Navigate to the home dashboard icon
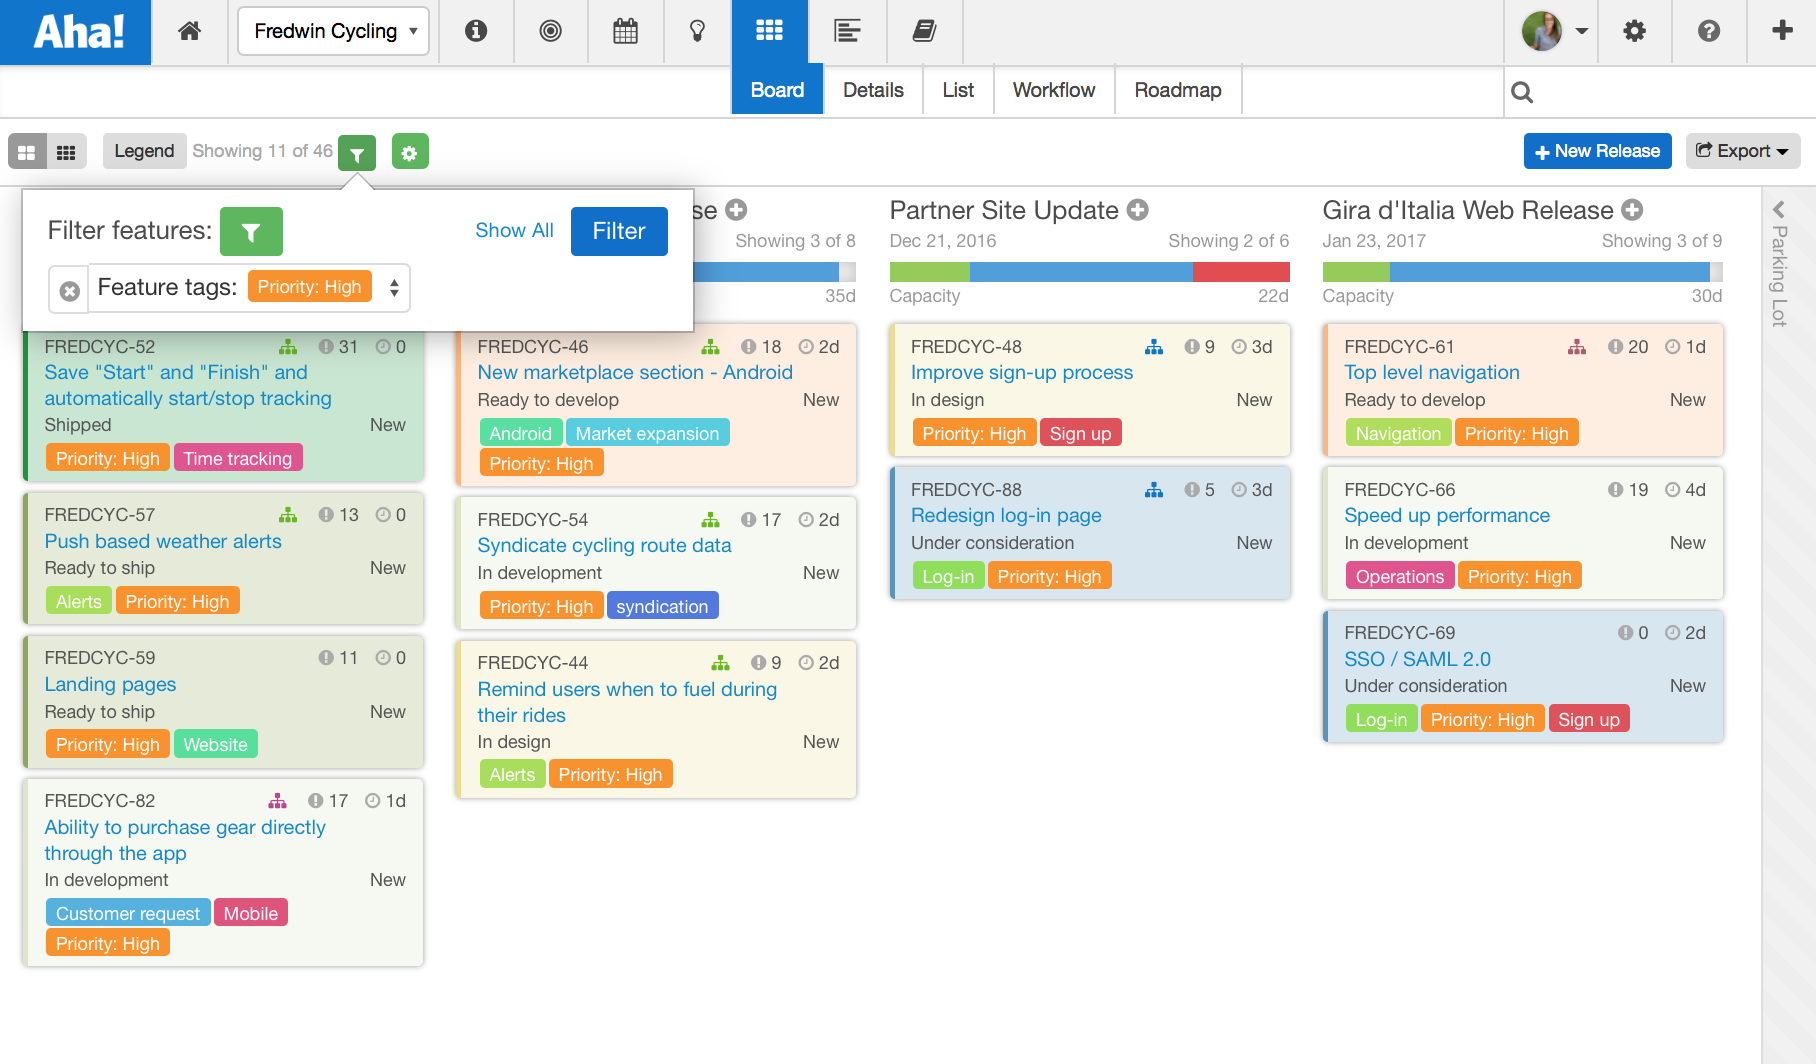Viewport: 1816px width, 1064px height. click(189, 31)
